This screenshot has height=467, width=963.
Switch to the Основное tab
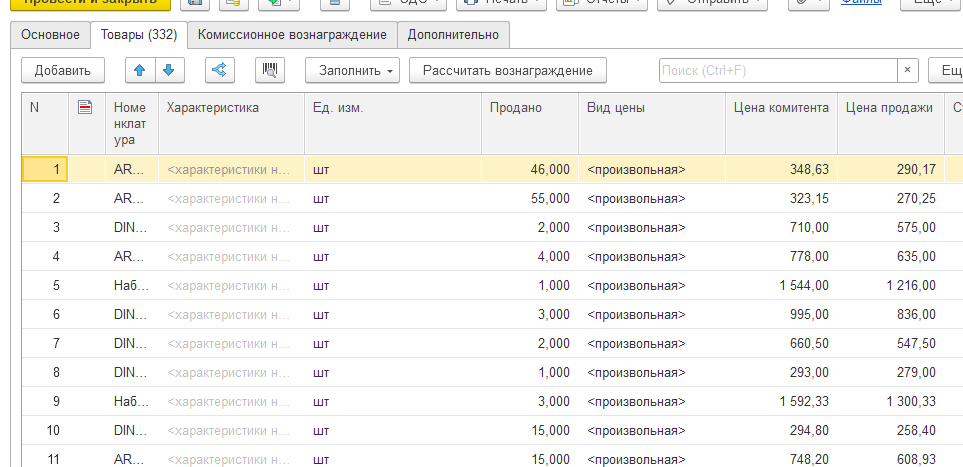tap(50, 34)
